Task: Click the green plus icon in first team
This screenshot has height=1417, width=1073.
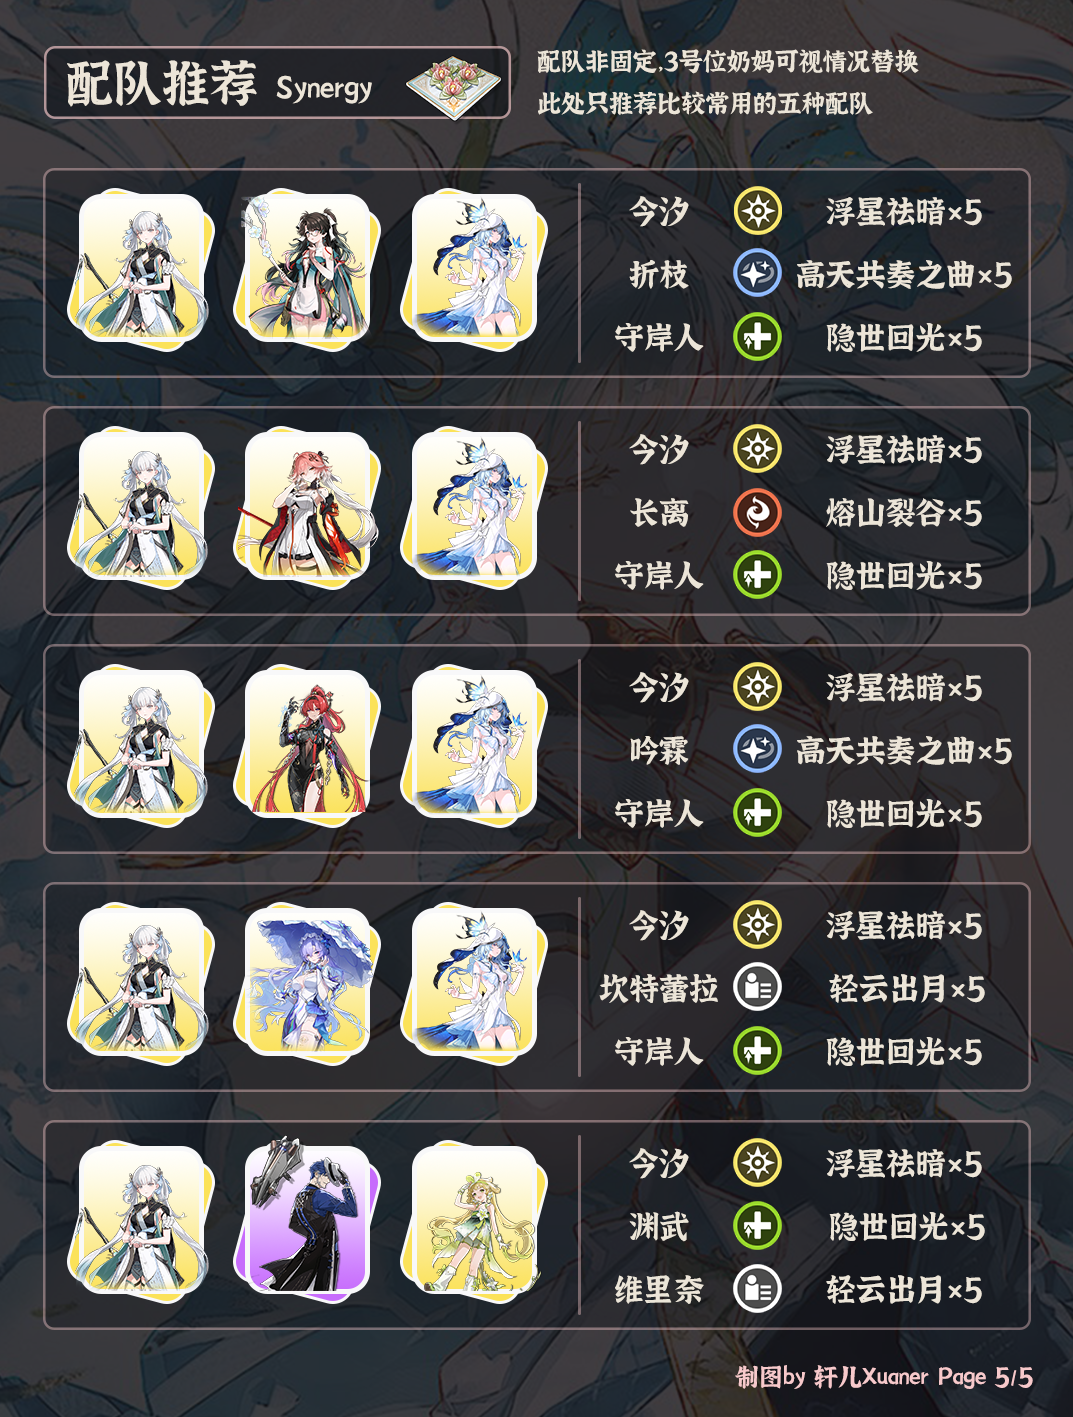Action: pos(757,337)
